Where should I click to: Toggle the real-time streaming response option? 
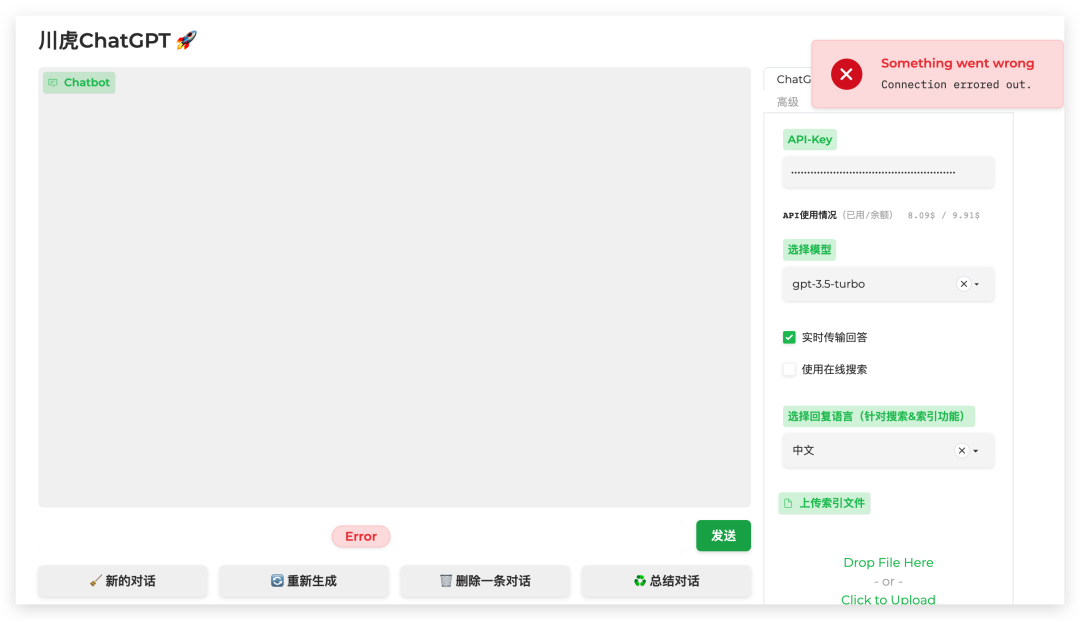pyautogui.click(x=789, y=337)
